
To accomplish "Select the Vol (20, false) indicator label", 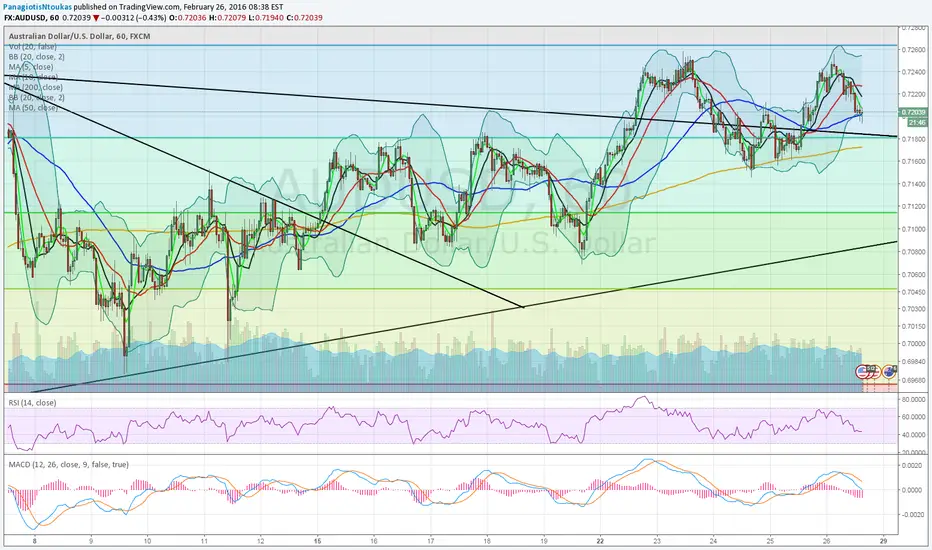I will (33, 46).
